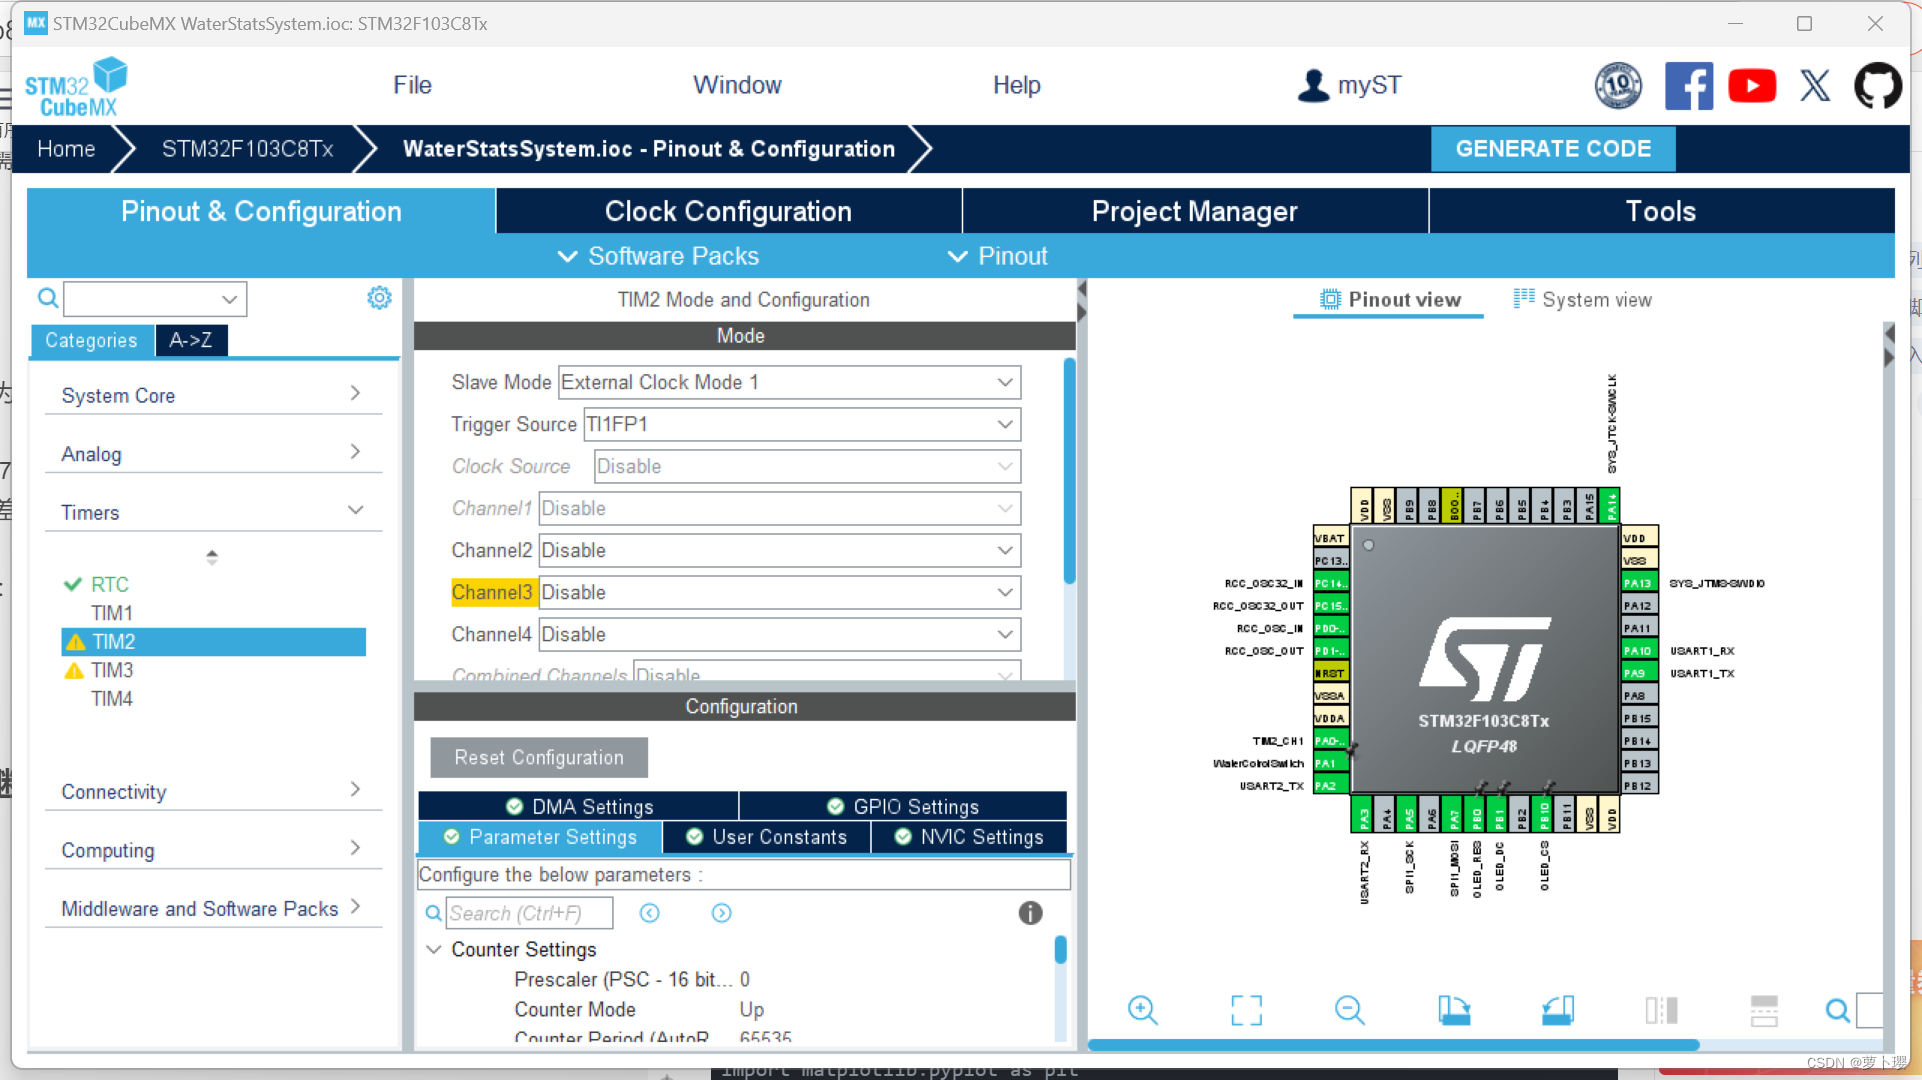The image size is (1922, 1080).
Task: Open the Window menu
Action: click(737, 85)
